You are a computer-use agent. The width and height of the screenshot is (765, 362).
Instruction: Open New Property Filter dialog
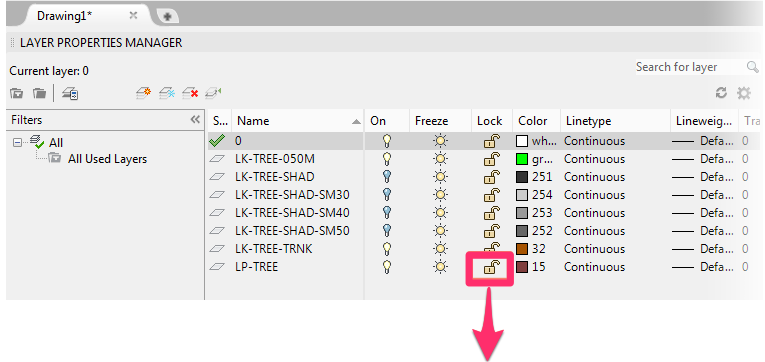click(17, 93)
